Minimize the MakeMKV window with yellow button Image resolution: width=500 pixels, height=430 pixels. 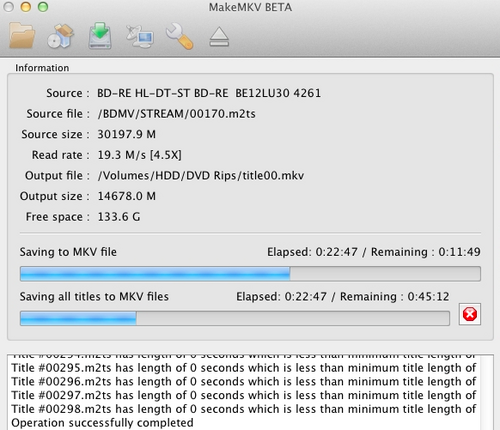pyautogui.click(x=26, y=7)
